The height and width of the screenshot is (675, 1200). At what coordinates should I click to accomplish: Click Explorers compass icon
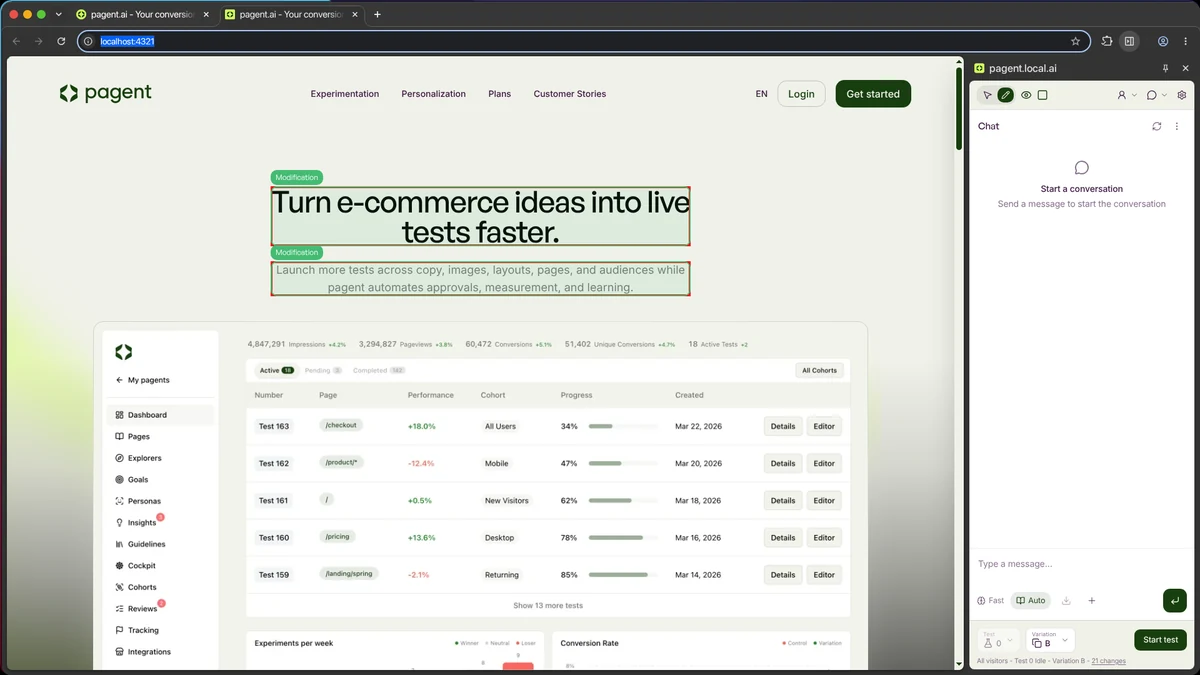[120, 458]
